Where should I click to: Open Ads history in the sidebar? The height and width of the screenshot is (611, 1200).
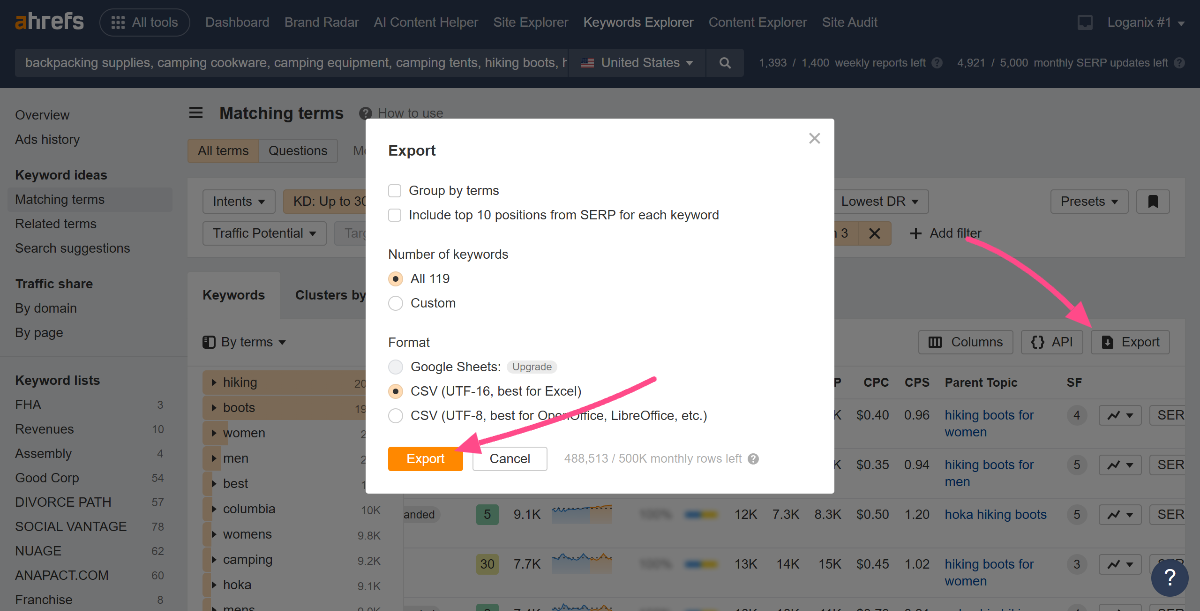click(x=47, y=139)
